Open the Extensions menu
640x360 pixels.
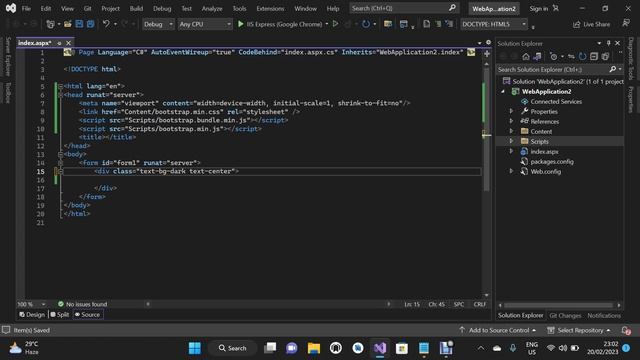(270, 9)
